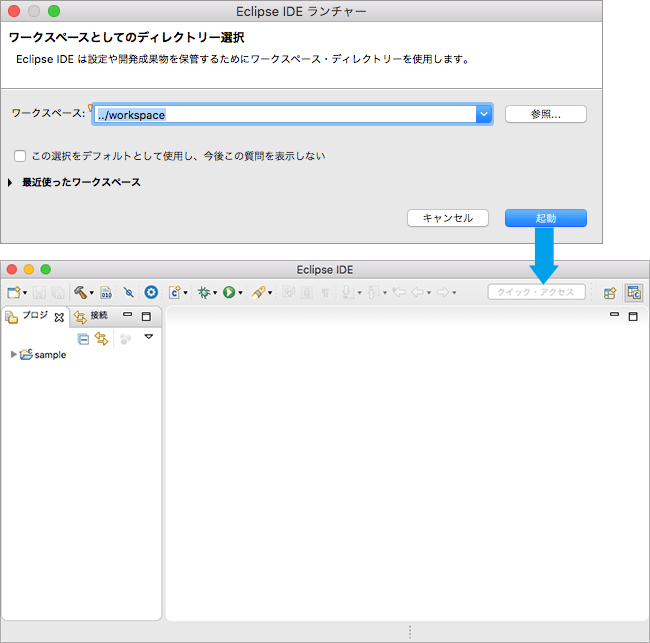The image size is (650, 643).
Task: Focus the Quick Access search field
Action: click(x=536, y=292)
